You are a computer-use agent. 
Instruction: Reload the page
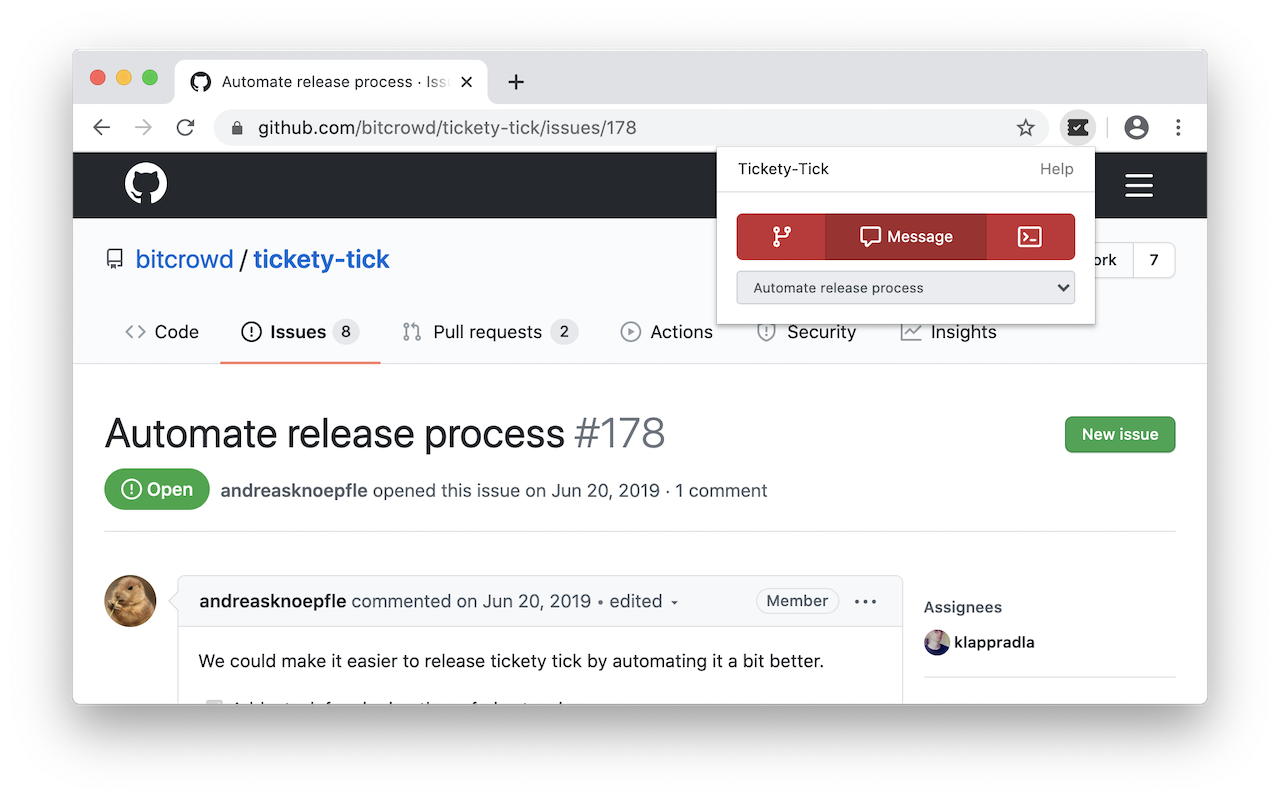pos(185,128)
